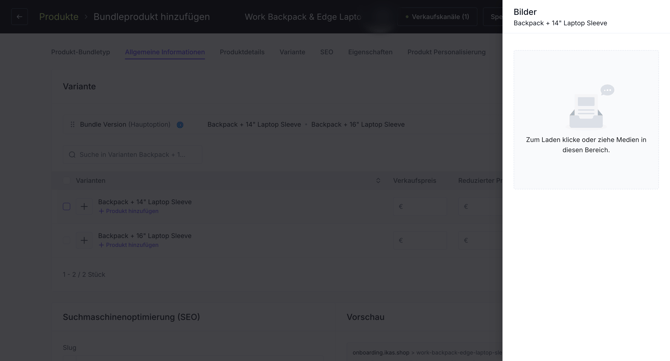670x361 pixels.
Task: Click the back arrow icon in header
Action: pyautogui.click(x=19, y=17)
